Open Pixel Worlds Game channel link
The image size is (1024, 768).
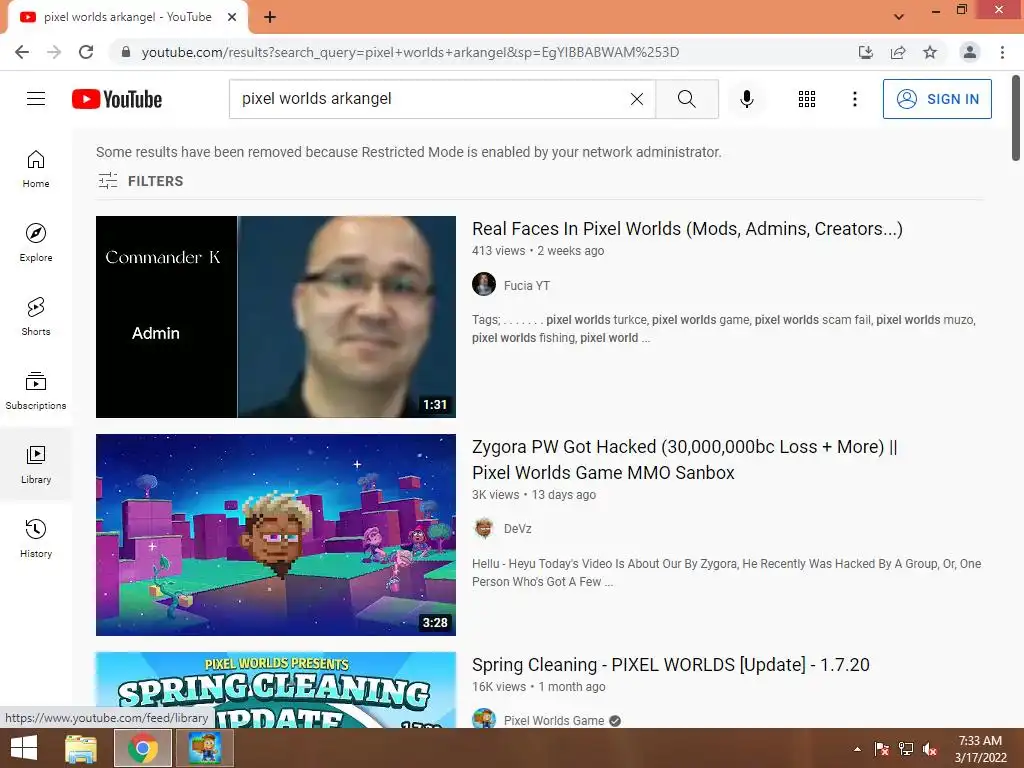[554, 720]
